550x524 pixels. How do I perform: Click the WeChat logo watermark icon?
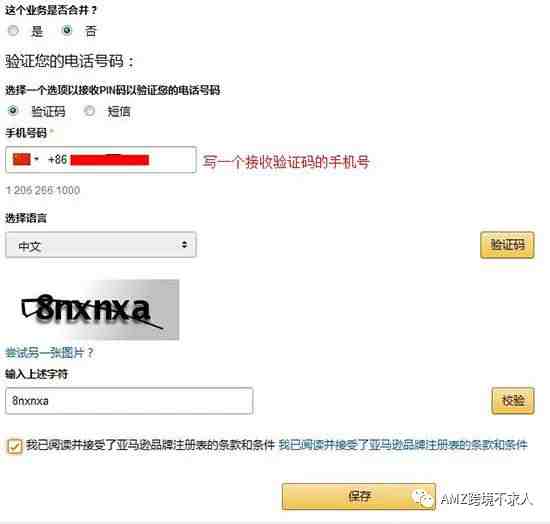pyautogui.click(x=423, y=498)
